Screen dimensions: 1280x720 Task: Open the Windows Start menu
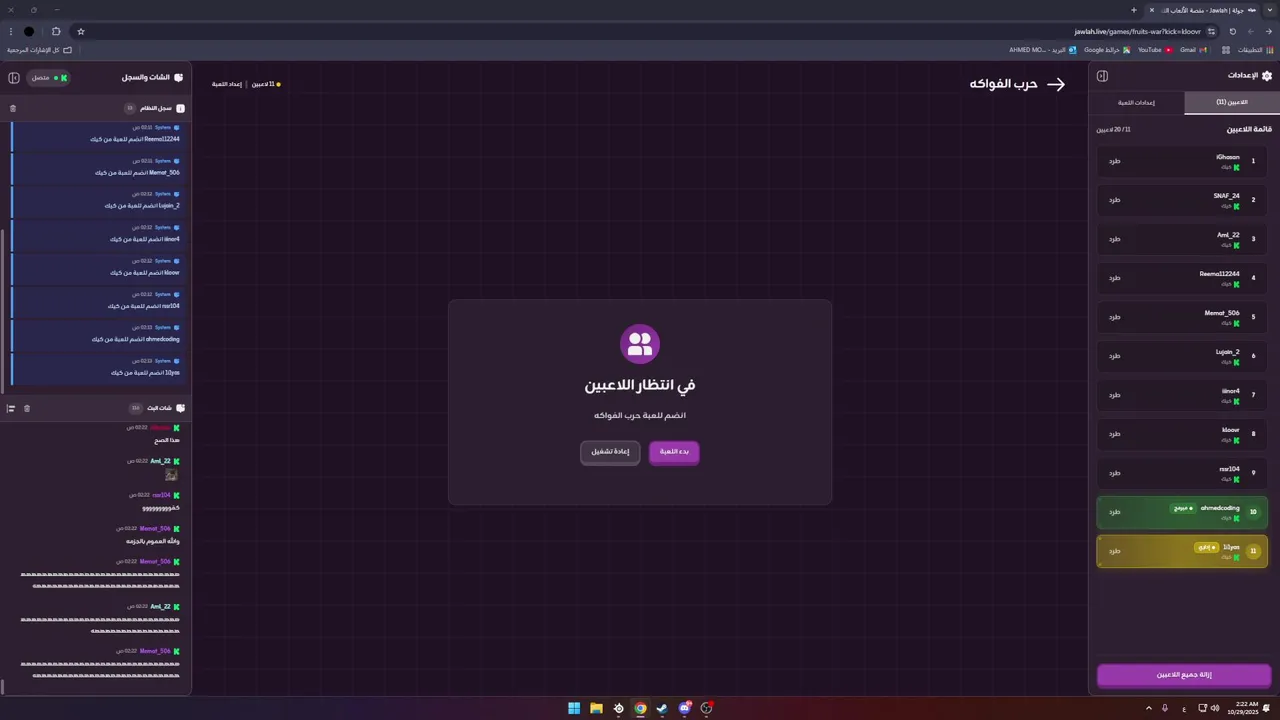(574, 708)
